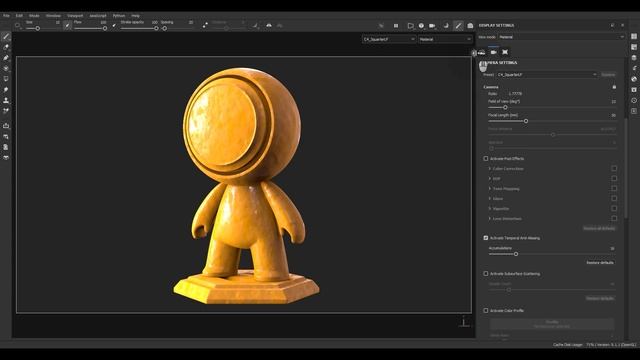Open the Iray render mode icon
Image resolution: width=640 pixels, height=360 pixels.
coord(470,26)
